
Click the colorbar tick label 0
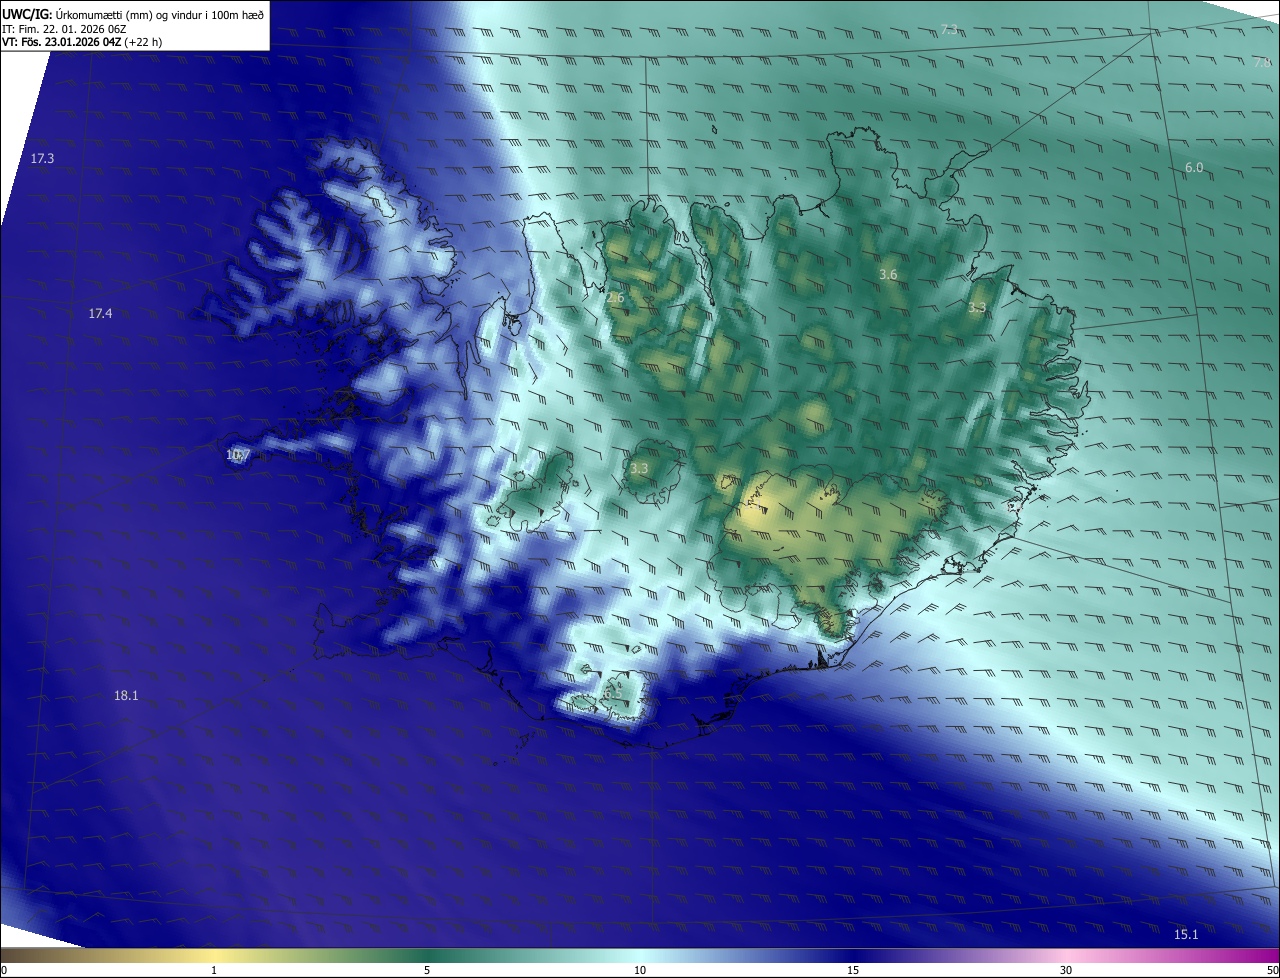click(3, 970)
